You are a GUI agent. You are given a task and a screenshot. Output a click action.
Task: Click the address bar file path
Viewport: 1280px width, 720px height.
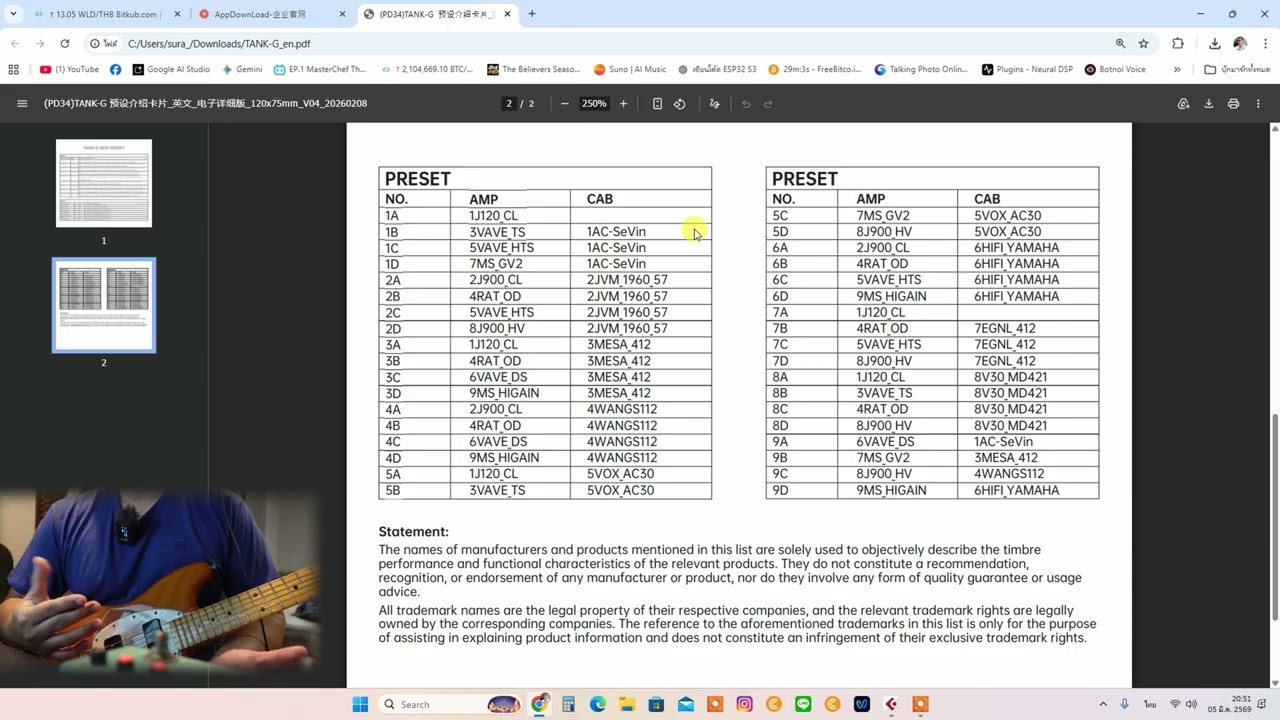(x=219, y=44)
